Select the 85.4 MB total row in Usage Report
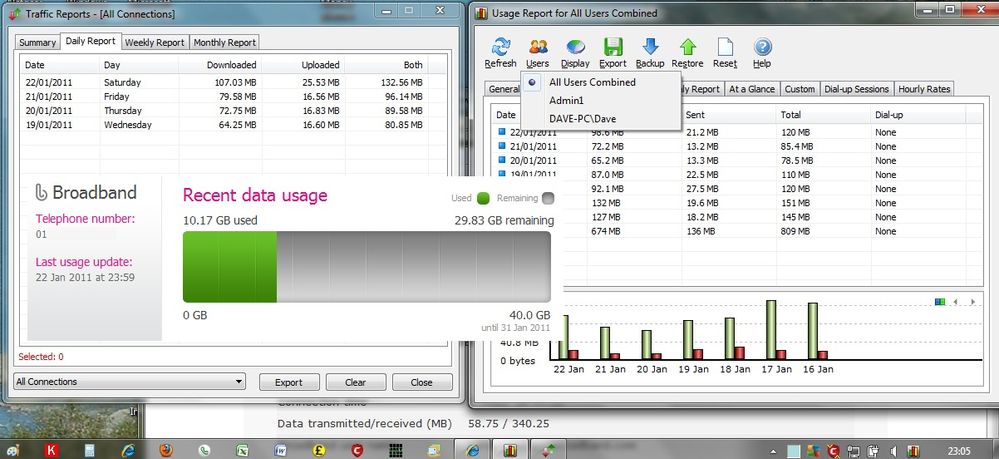The height and width of the screenshot is (459, 999). (739, 147)
